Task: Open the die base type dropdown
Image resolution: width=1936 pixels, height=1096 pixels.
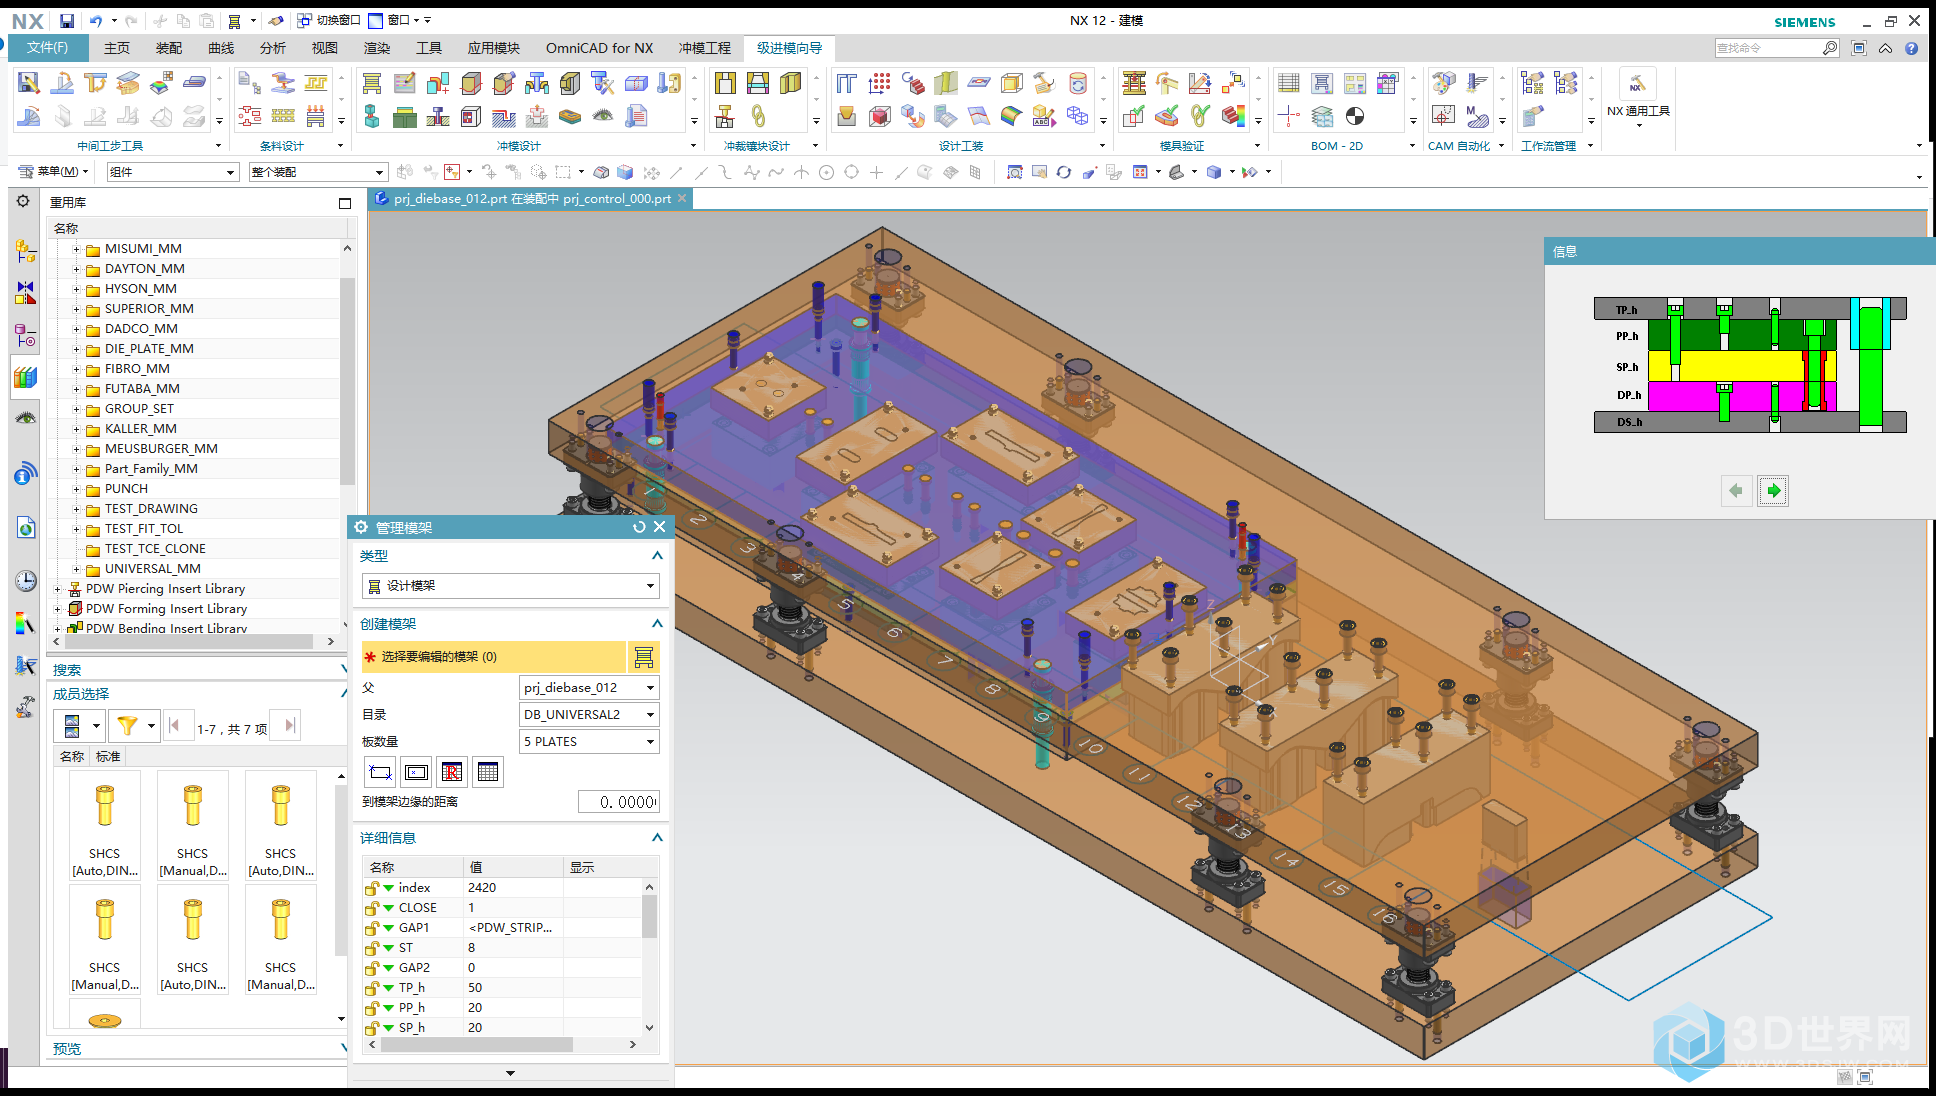Action: click(510, 586)
